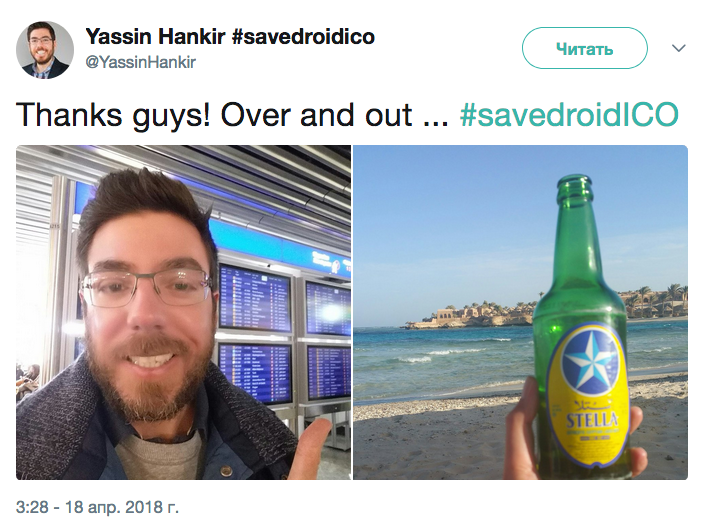Open the #savedroidICO hashtag in tweet
The height and width of the screenshot is (526, 715).
[570, 115]
